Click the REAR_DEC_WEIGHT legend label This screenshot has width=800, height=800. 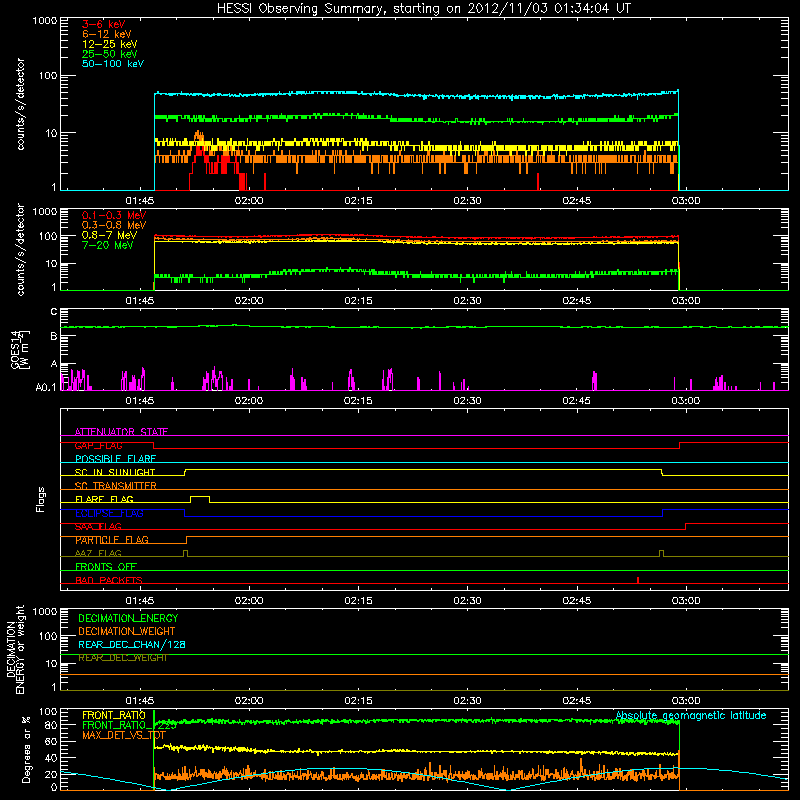(122, 658)
